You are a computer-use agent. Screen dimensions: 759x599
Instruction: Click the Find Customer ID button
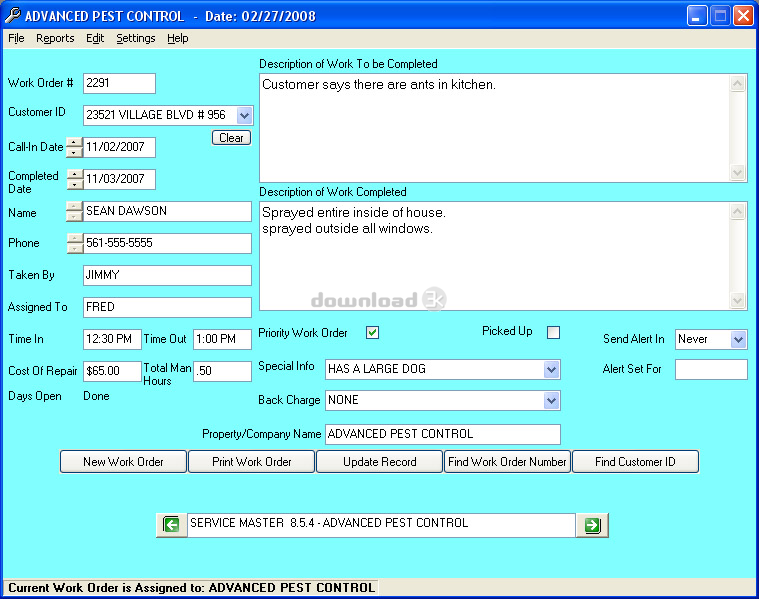pos(635,462)
